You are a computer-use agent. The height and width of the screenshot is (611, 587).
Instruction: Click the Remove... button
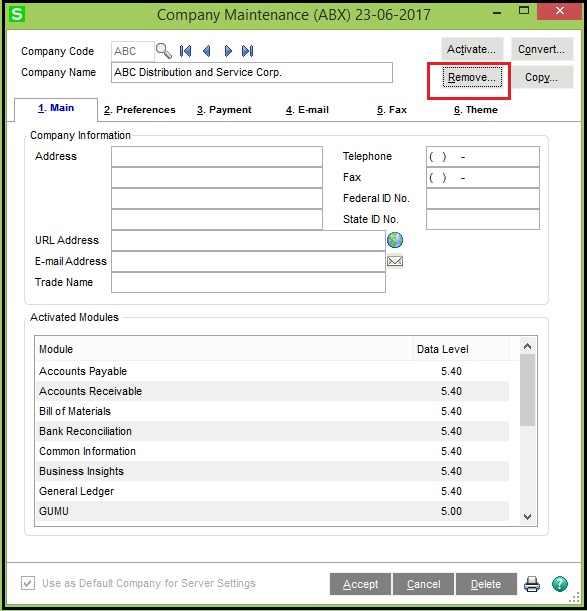pos(472,77)
